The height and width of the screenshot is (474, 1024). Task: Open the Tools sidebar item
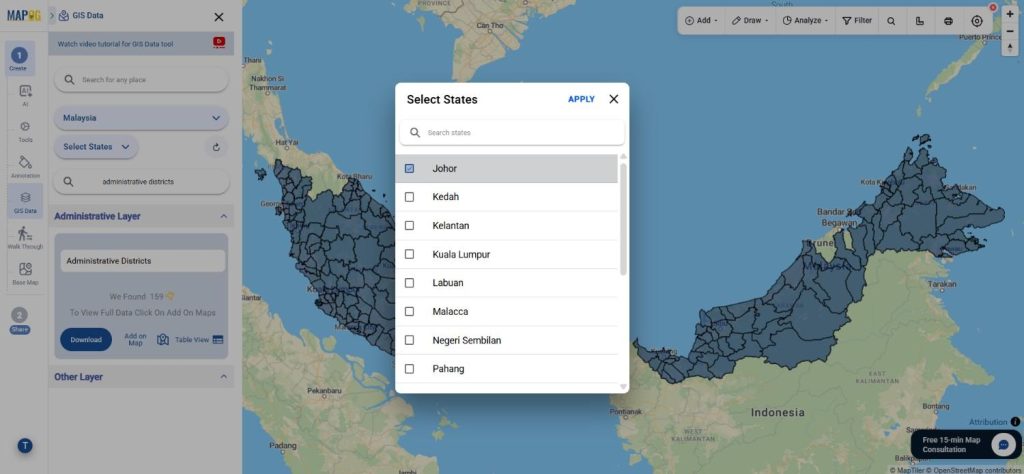click(25, 131)
